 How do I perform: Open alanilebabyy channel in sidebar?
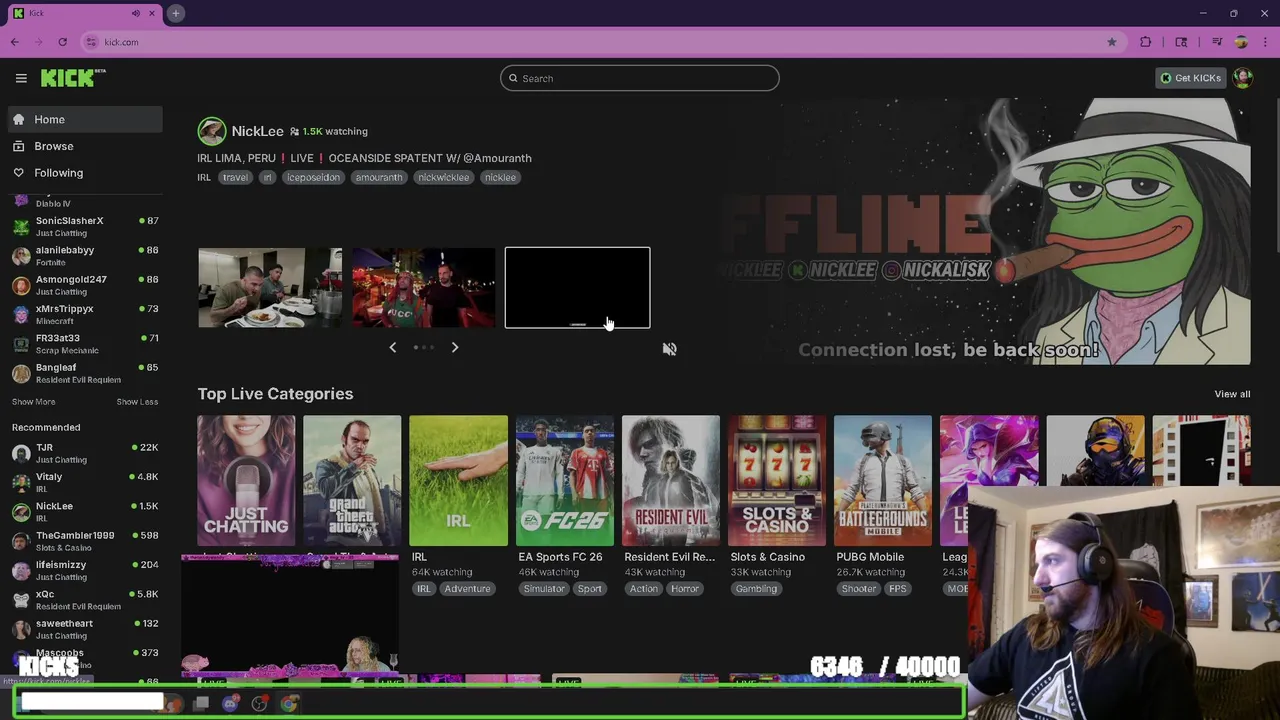pyautogui.click(x=85, y=256)
